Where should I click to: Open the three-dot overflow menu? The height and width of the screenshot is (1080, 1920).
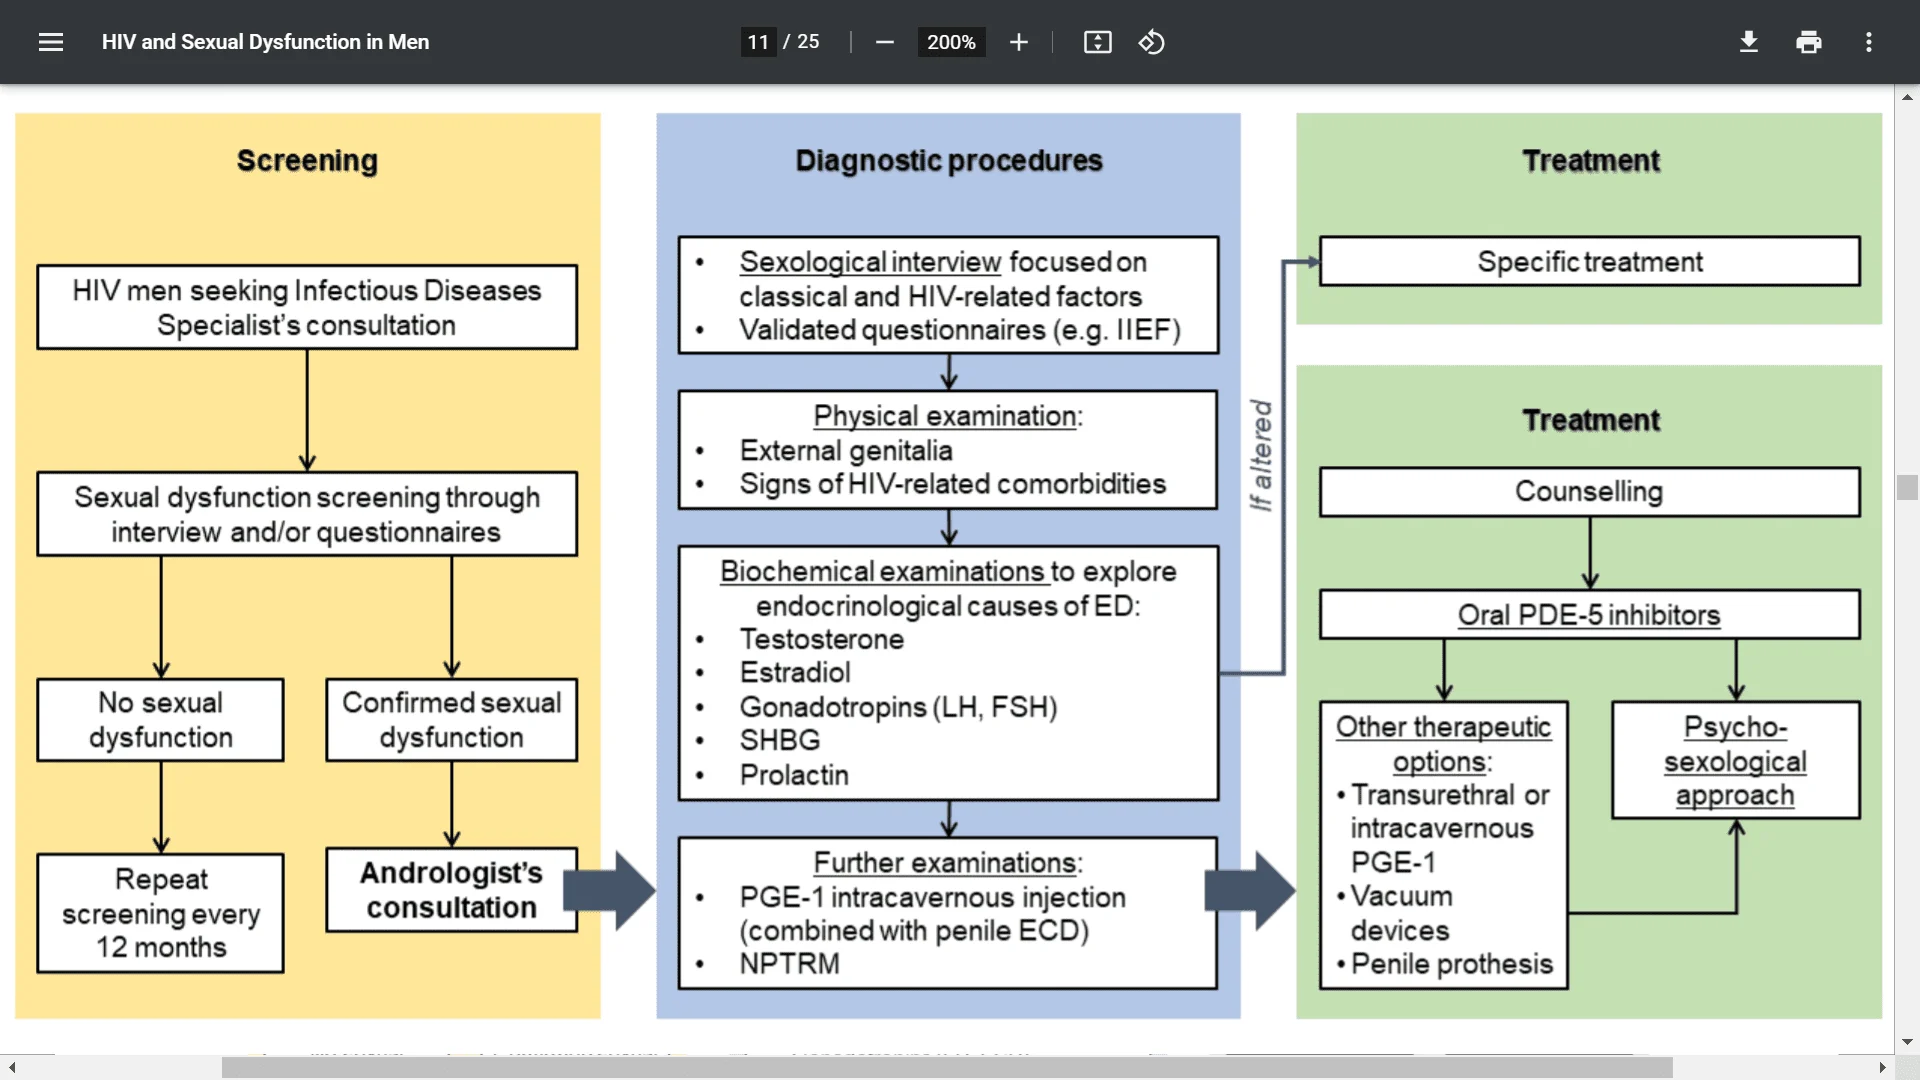[1869, 42]
